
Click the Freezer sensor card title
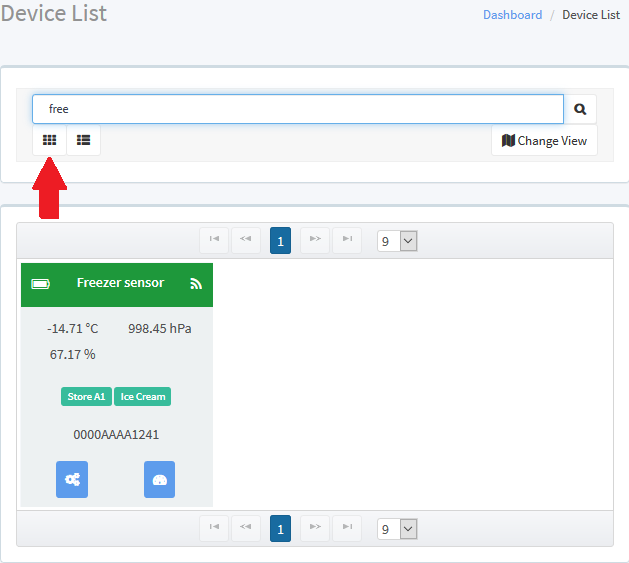pyautogui.click(x=120, y=283)
